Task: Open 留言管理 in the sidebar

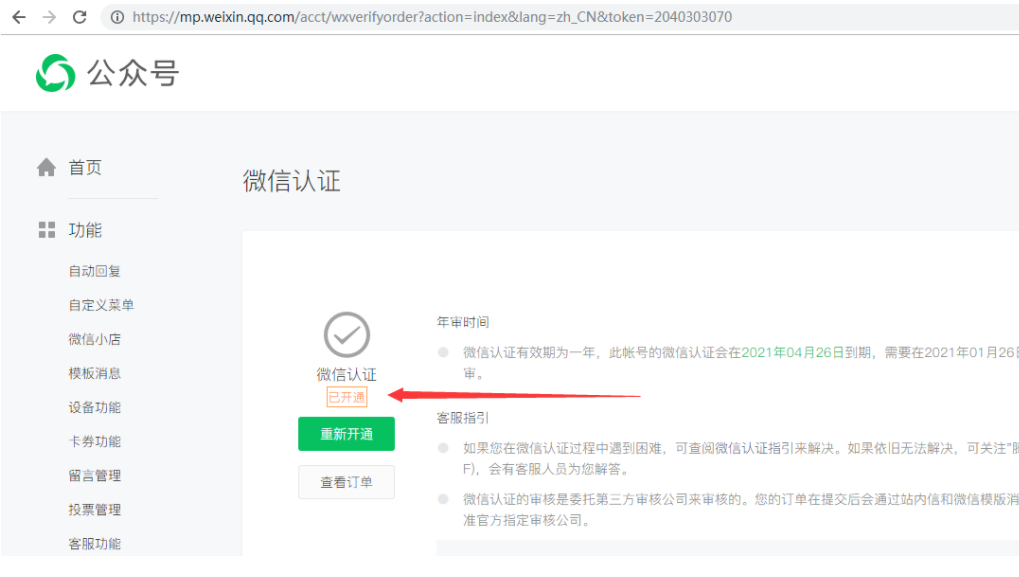Action: click(x=94, y=475)
